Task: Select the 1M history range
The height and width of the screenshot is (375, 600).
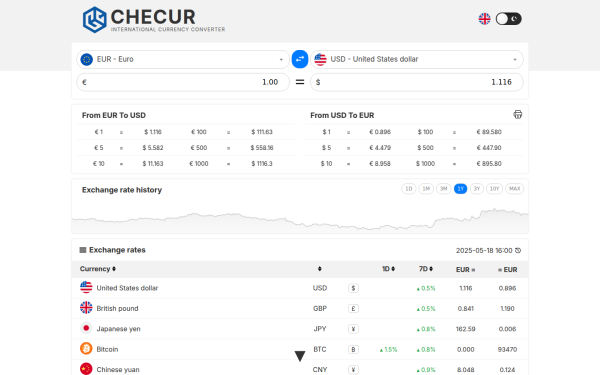Action: [x=426, y=189]
